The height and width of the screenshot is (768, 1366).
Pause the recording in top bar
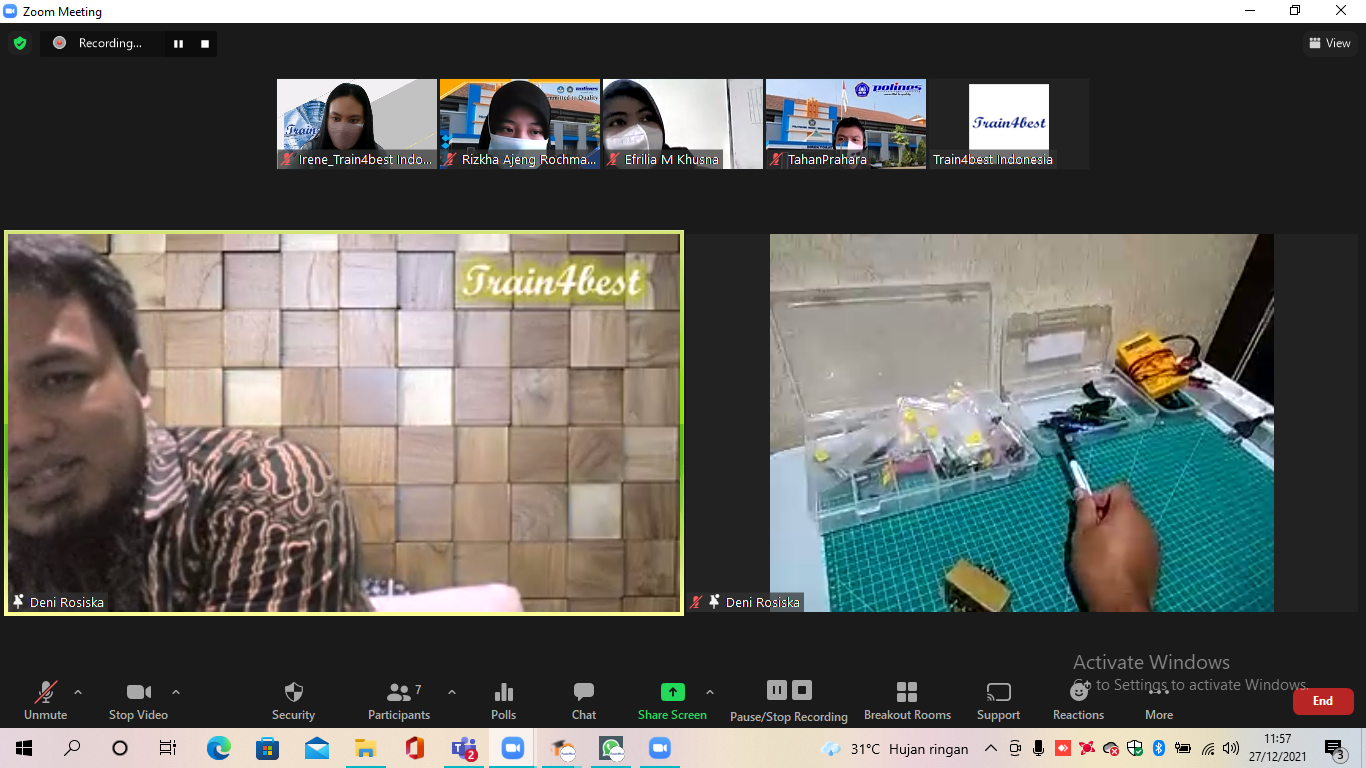179,43
